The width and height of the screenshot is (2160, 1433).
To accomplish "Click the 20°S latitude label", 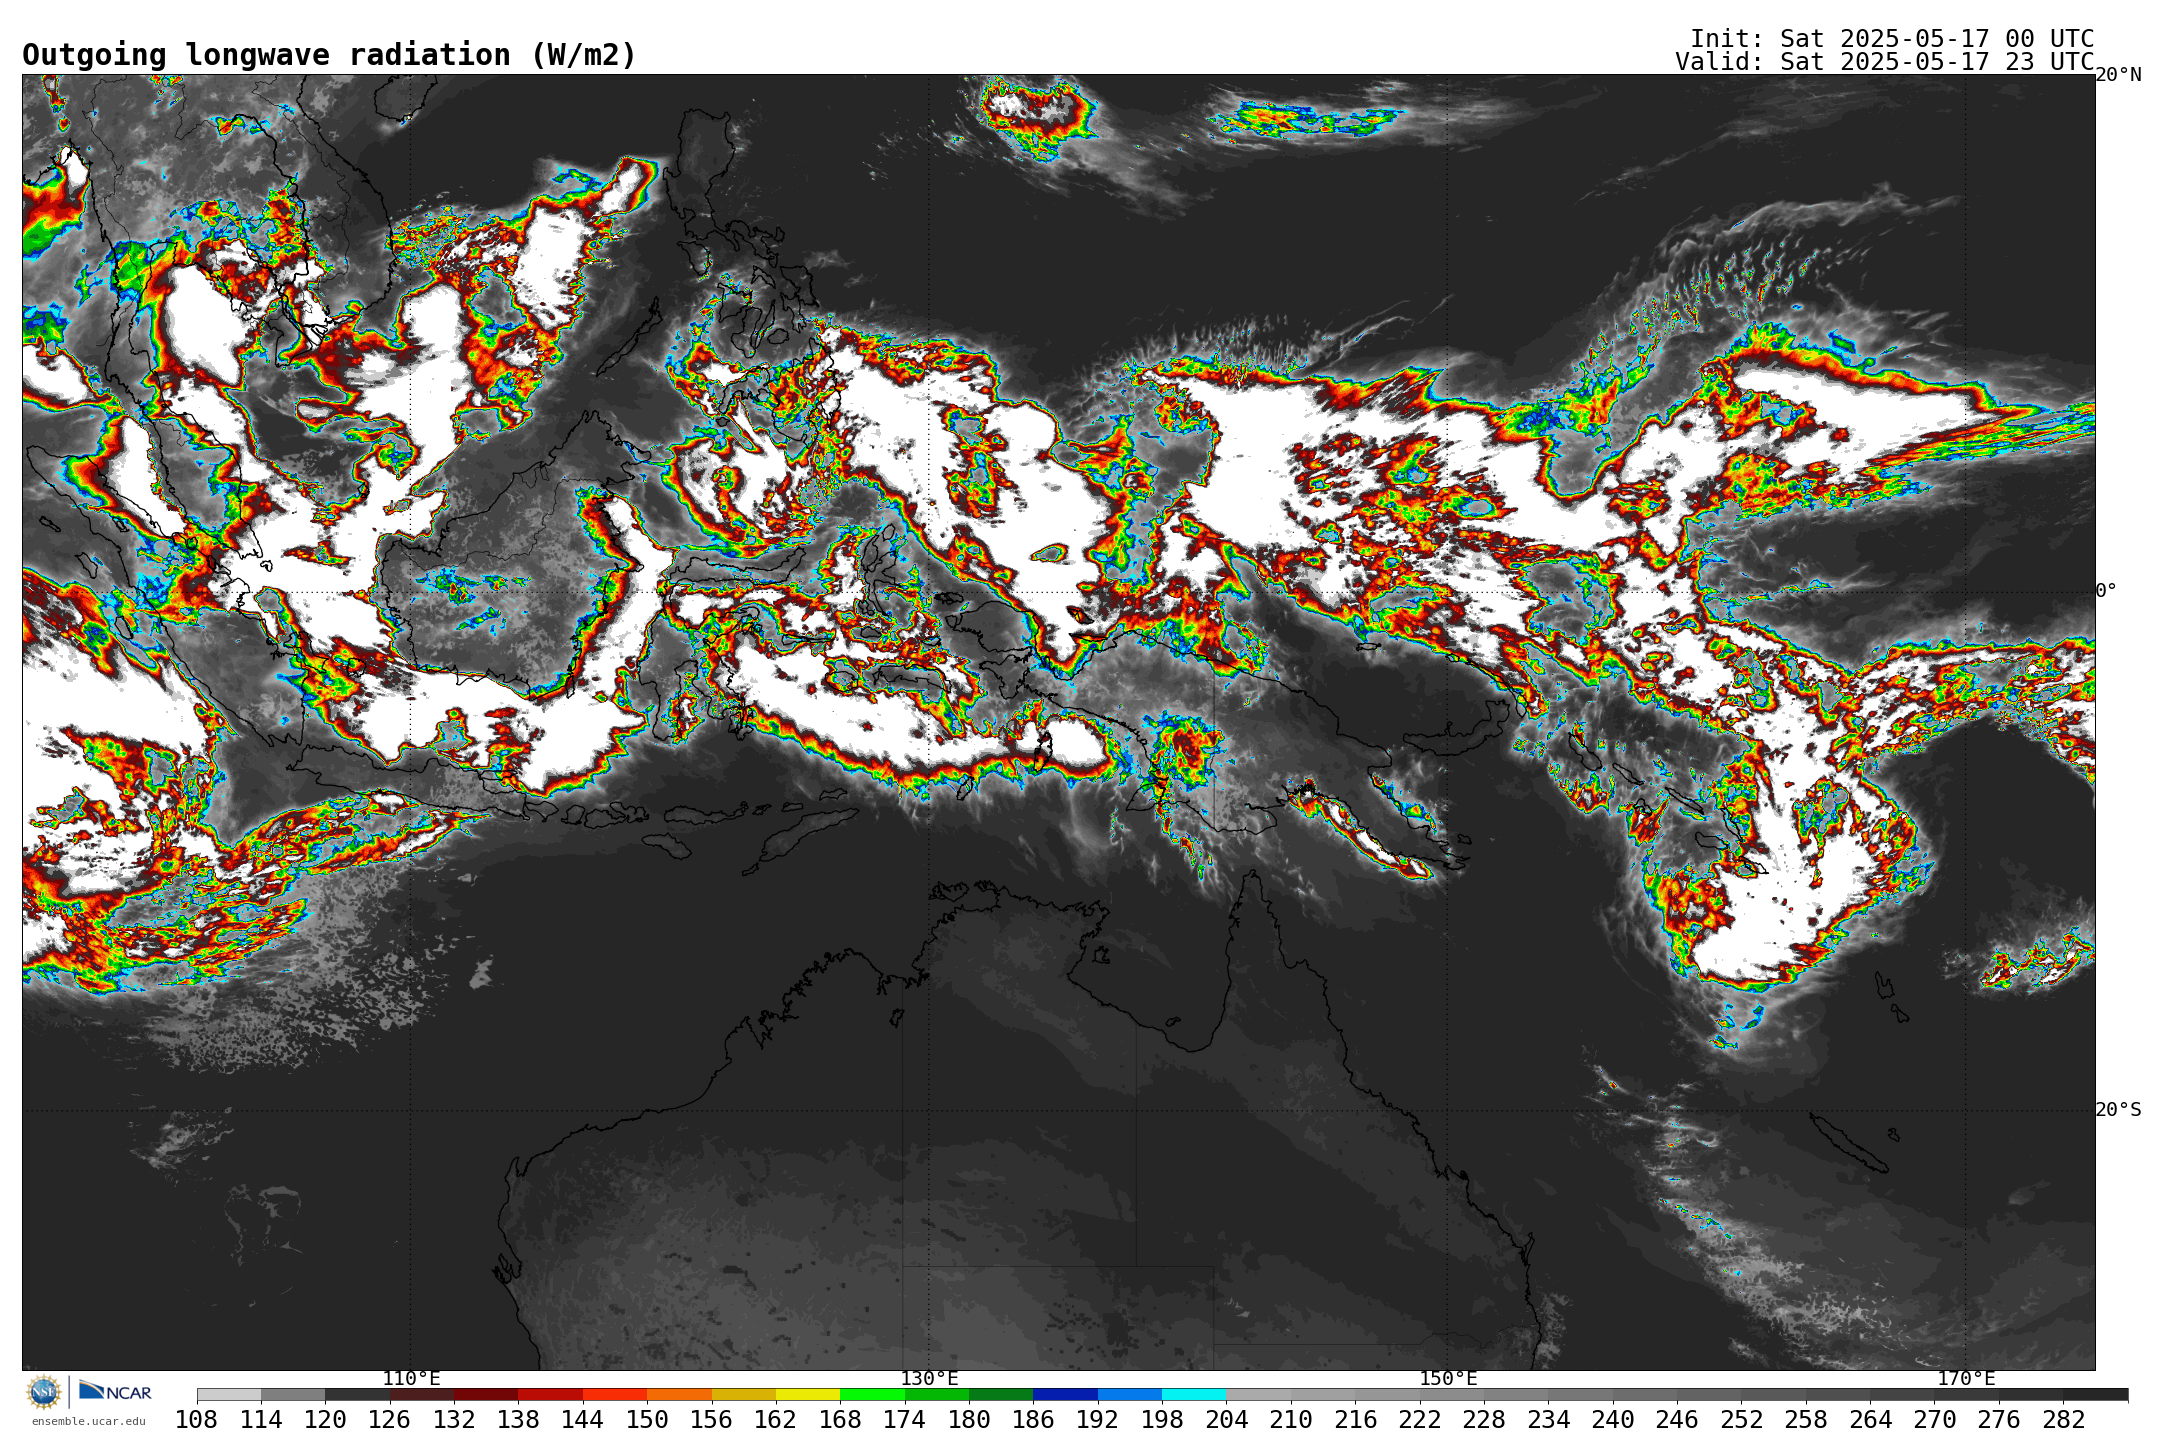I will click(2118, 1110).
